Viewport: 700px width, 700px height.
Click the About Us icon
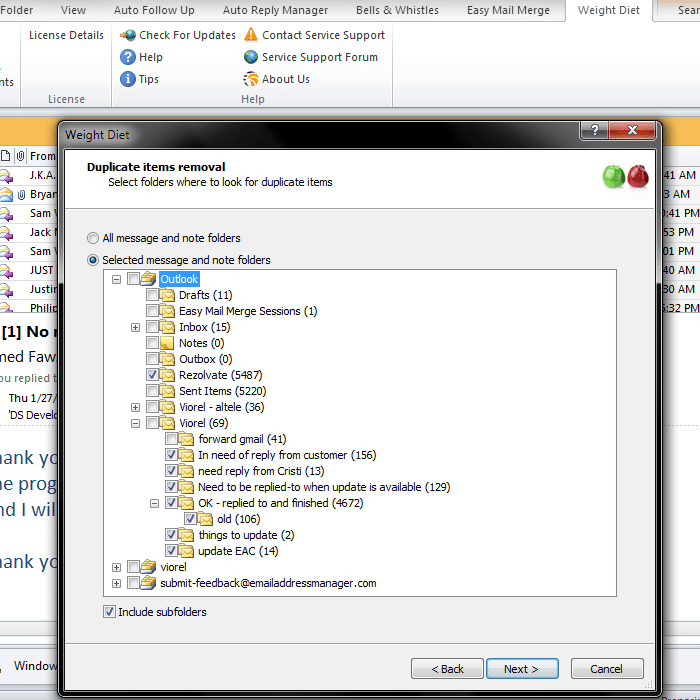coord(251,79)
